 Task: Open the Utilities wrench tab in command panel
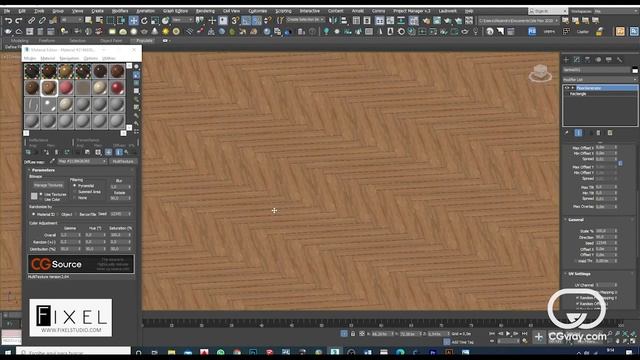coord(620,60)
